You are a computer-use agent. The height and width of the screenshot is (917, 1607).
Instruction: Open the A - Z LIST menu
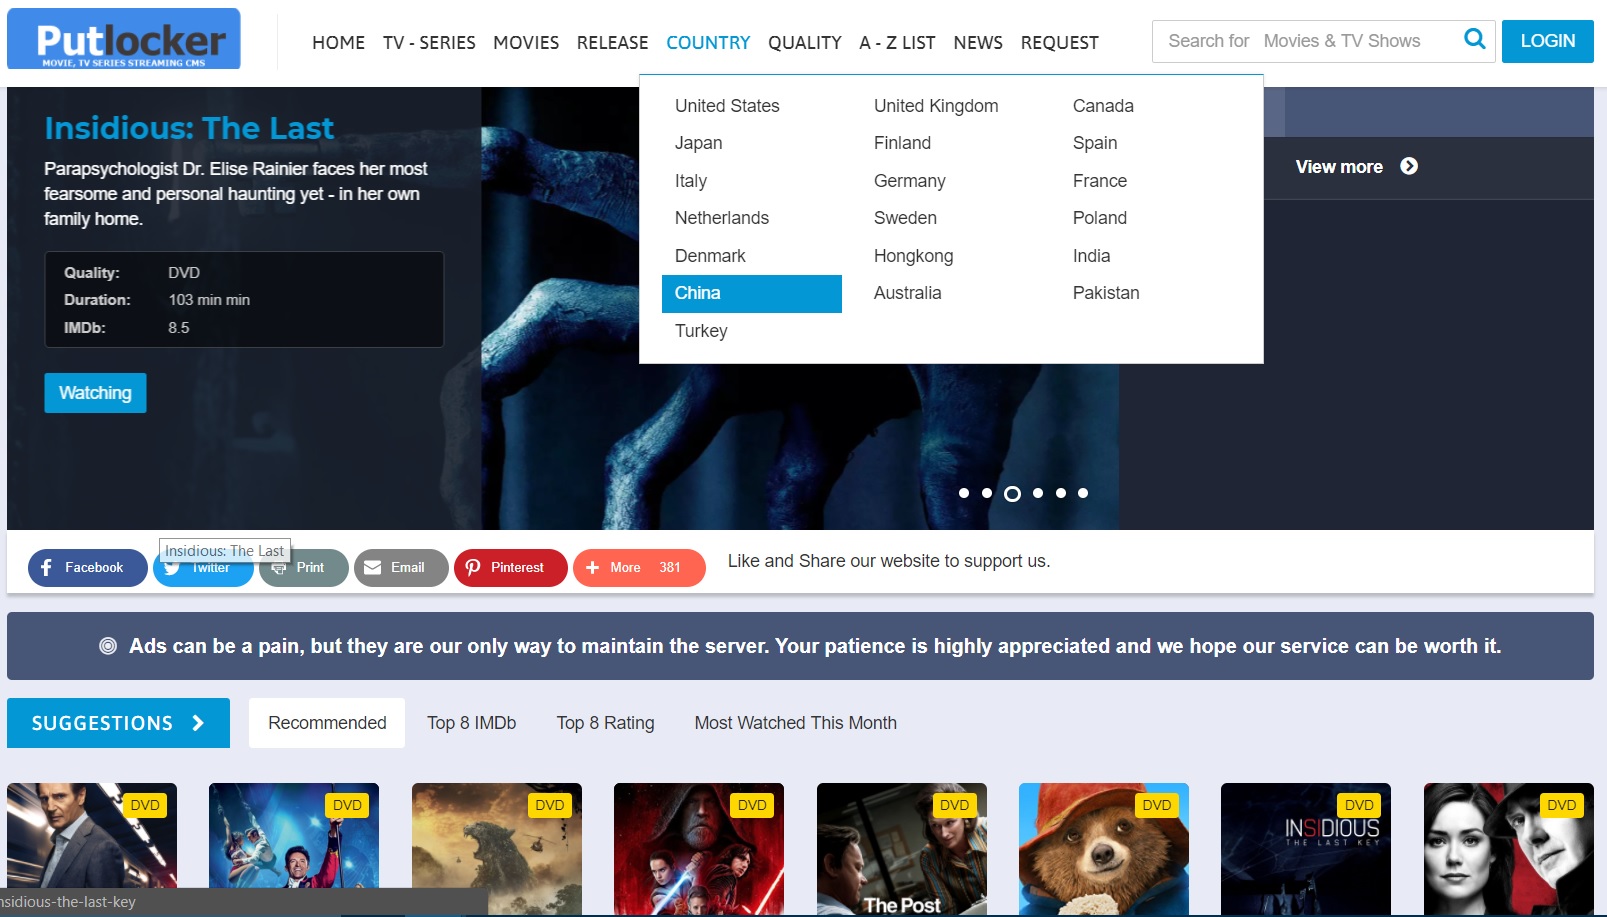click(897, 43)
